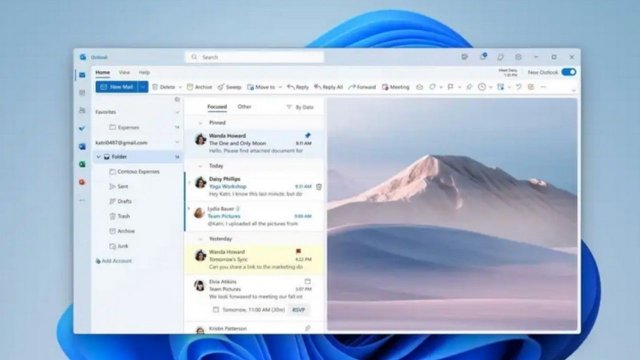The image size is (640, 360).
Task: Open the flag dropdown arrow in toolbar
Action: (x=459, y=87)
